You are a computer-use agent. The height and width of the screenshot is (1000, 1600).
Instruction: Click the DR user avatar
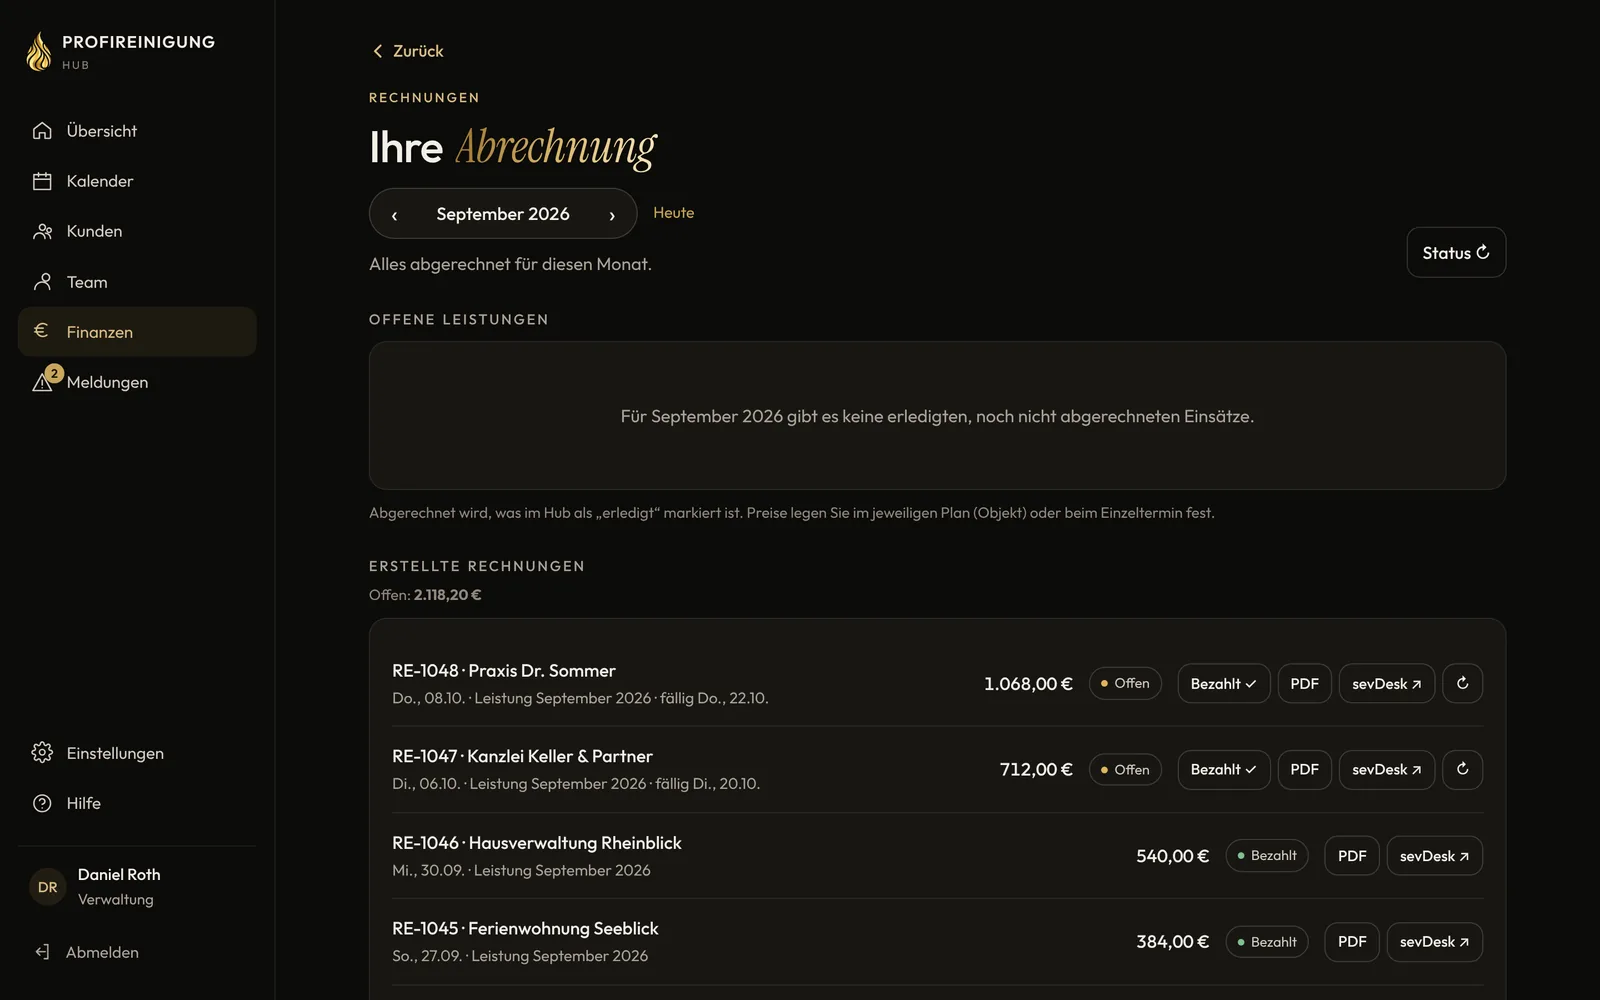tap(47, 887)
